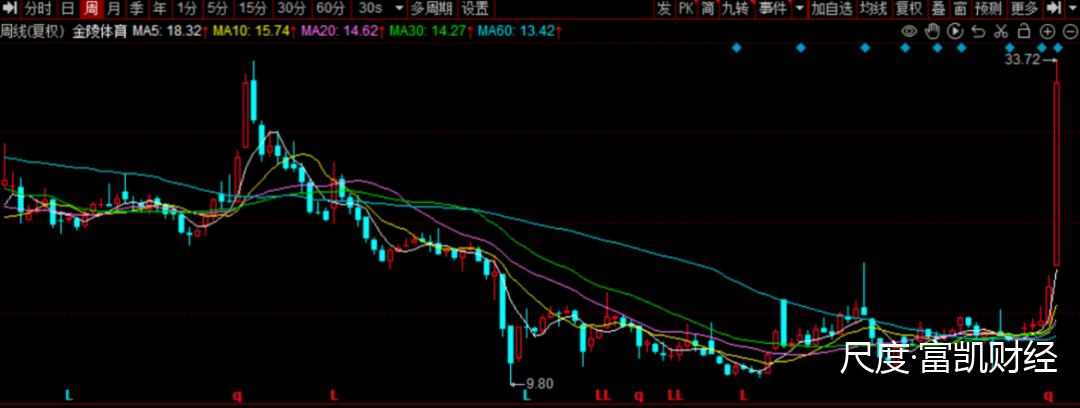Select the scissors cut tool
This screenshot has height=408, width=1080.
click(x=1000, y=31)
